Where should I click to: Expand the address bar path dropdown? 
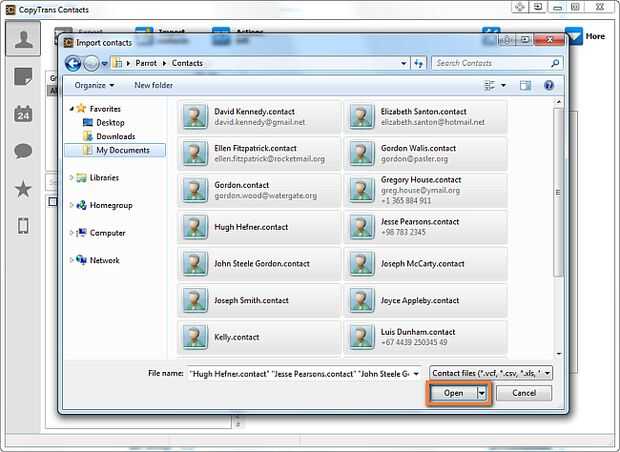click(403, 63)
